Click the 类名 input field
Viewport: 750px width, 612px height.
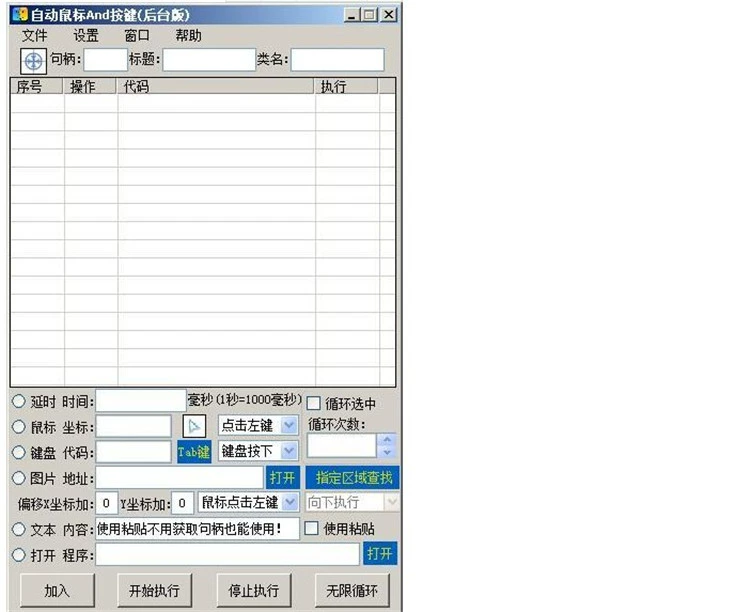point(337,60)
